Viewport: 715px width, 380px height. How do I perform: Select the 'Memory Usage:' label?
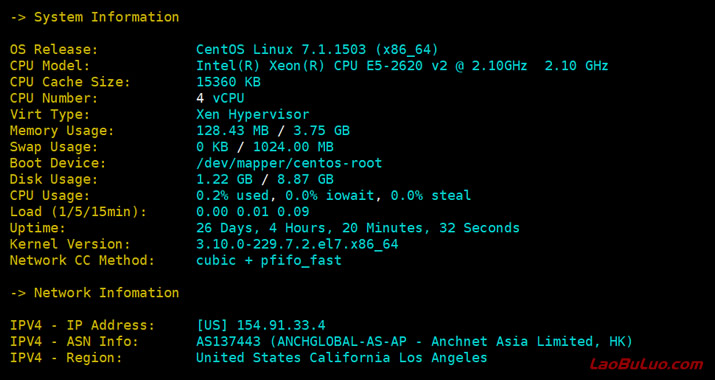coord(62,131)
